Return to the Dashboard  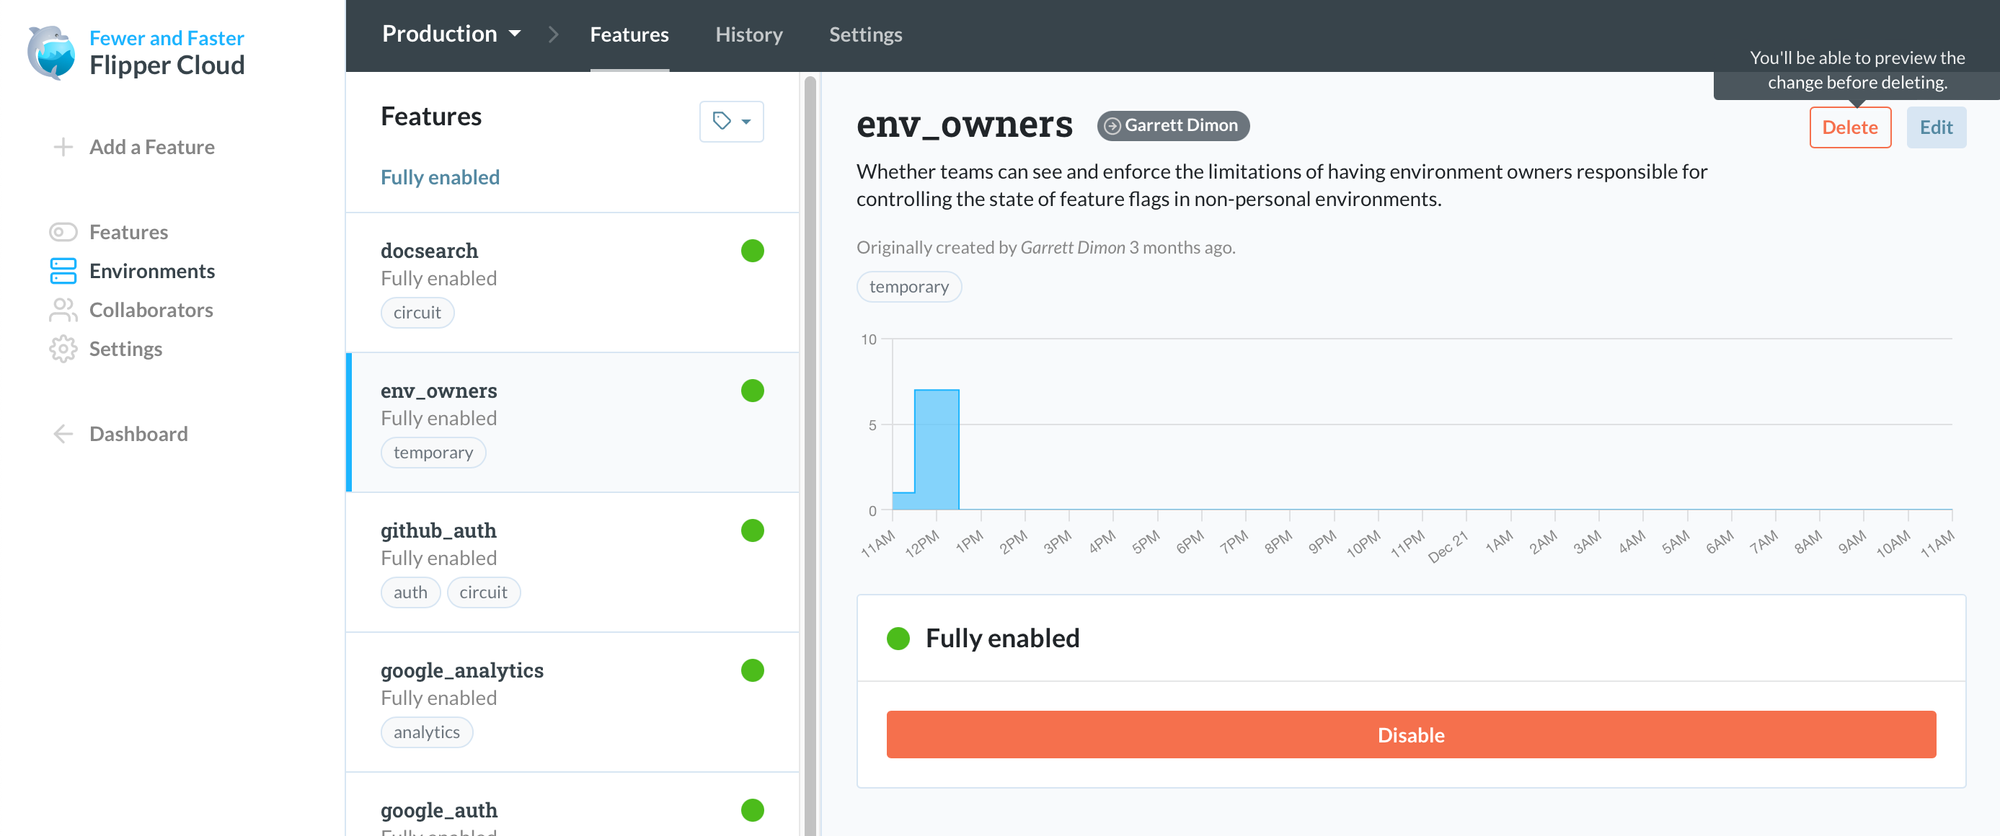coord(139,434)
